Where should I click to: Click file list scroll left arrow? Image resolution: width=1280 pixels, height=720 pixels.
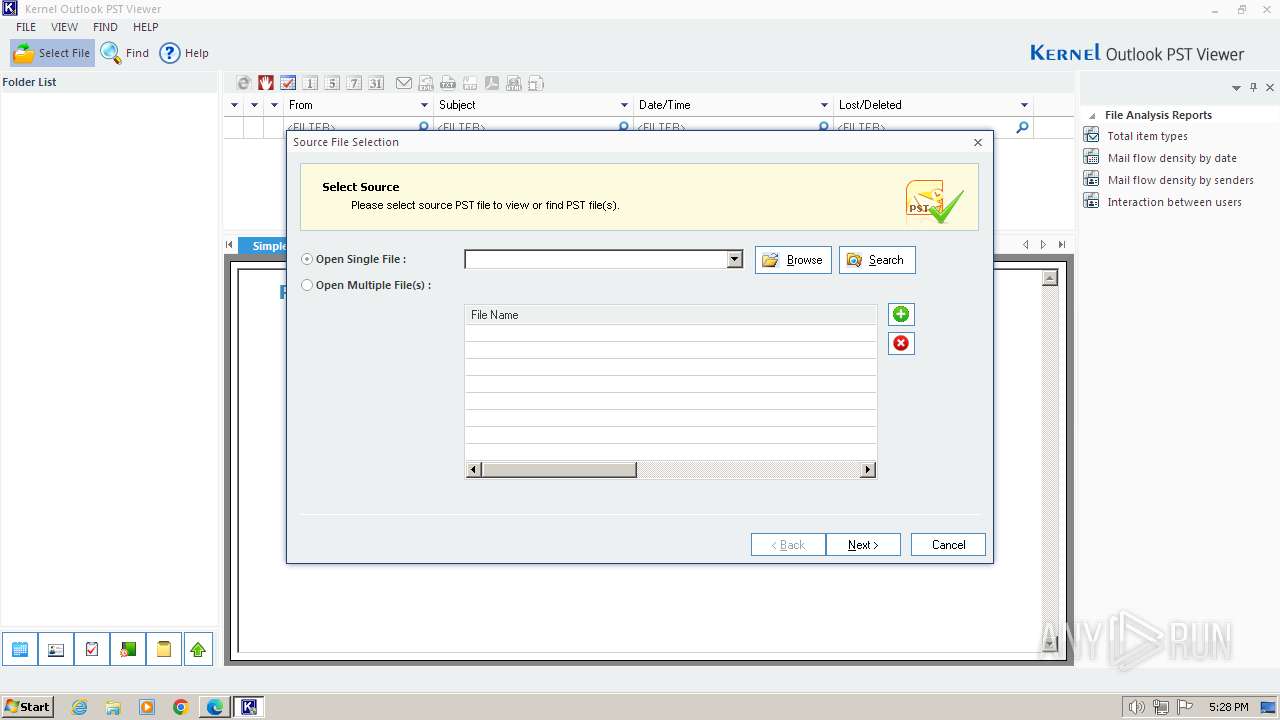coord(474,470)
